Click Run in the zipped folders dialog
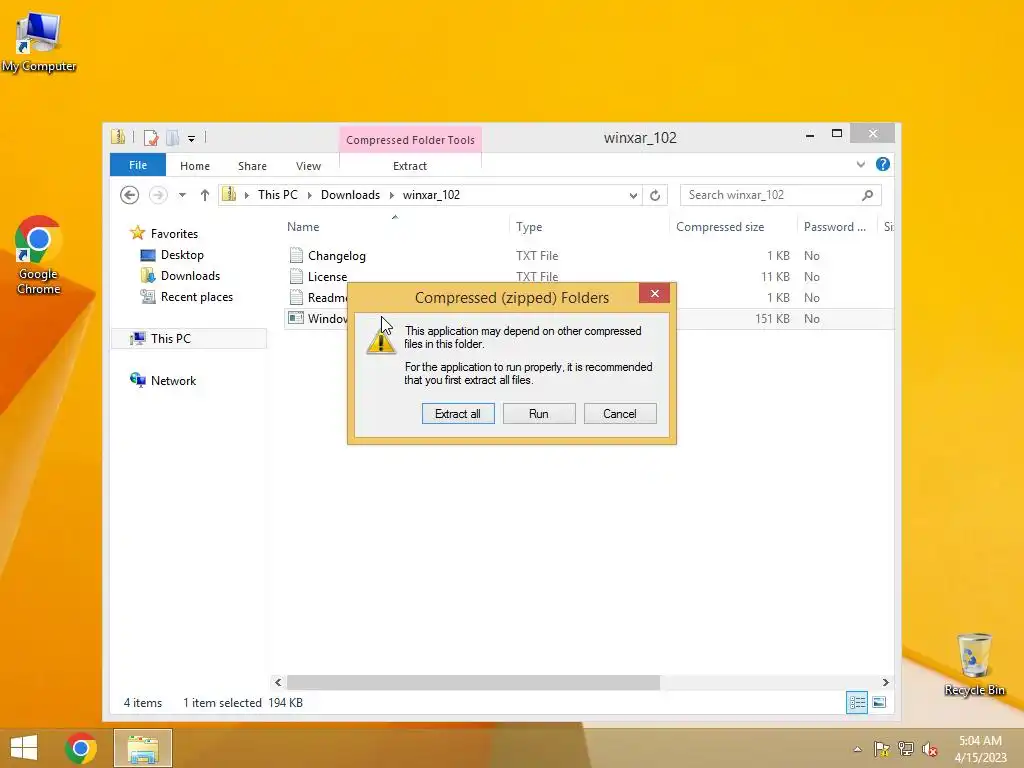The width and height of the screenshot is (1024, 768). (539, 413)
